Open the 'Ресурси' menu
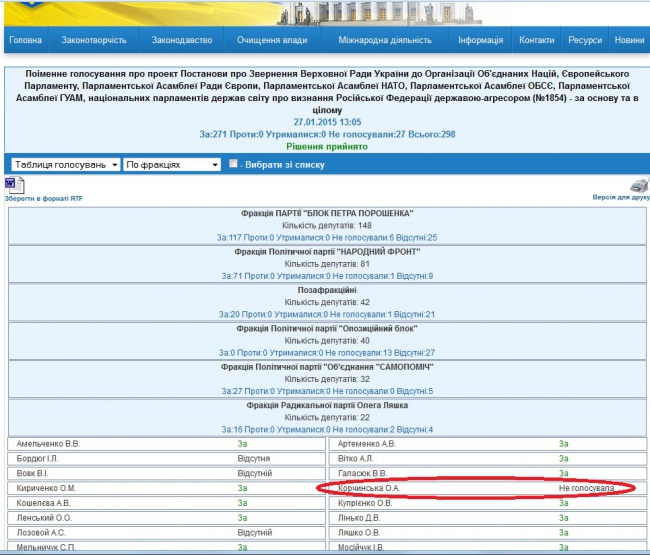The image size is (650, 555). click(x=585, y=40)
